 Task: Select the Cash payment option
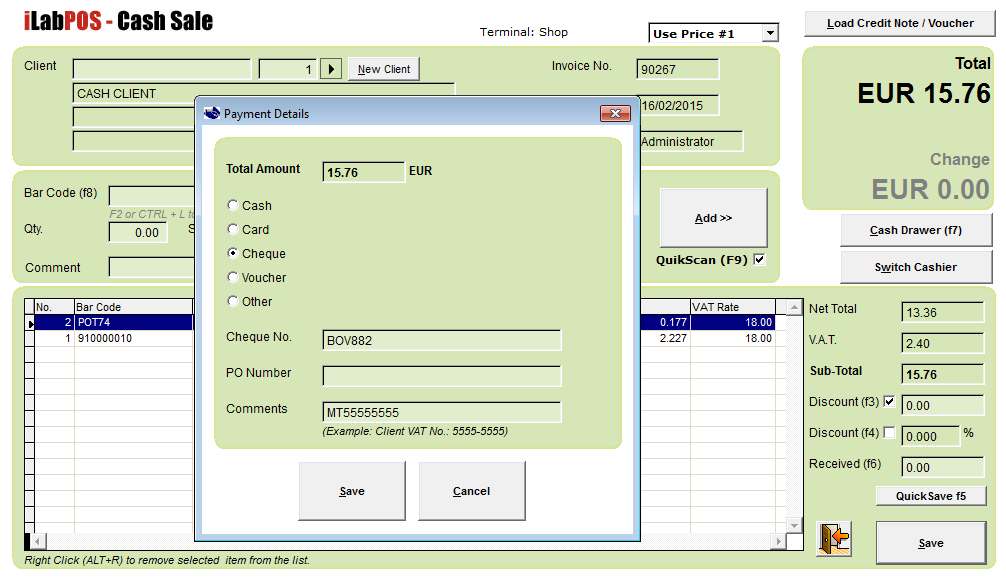tap(233, 206)
